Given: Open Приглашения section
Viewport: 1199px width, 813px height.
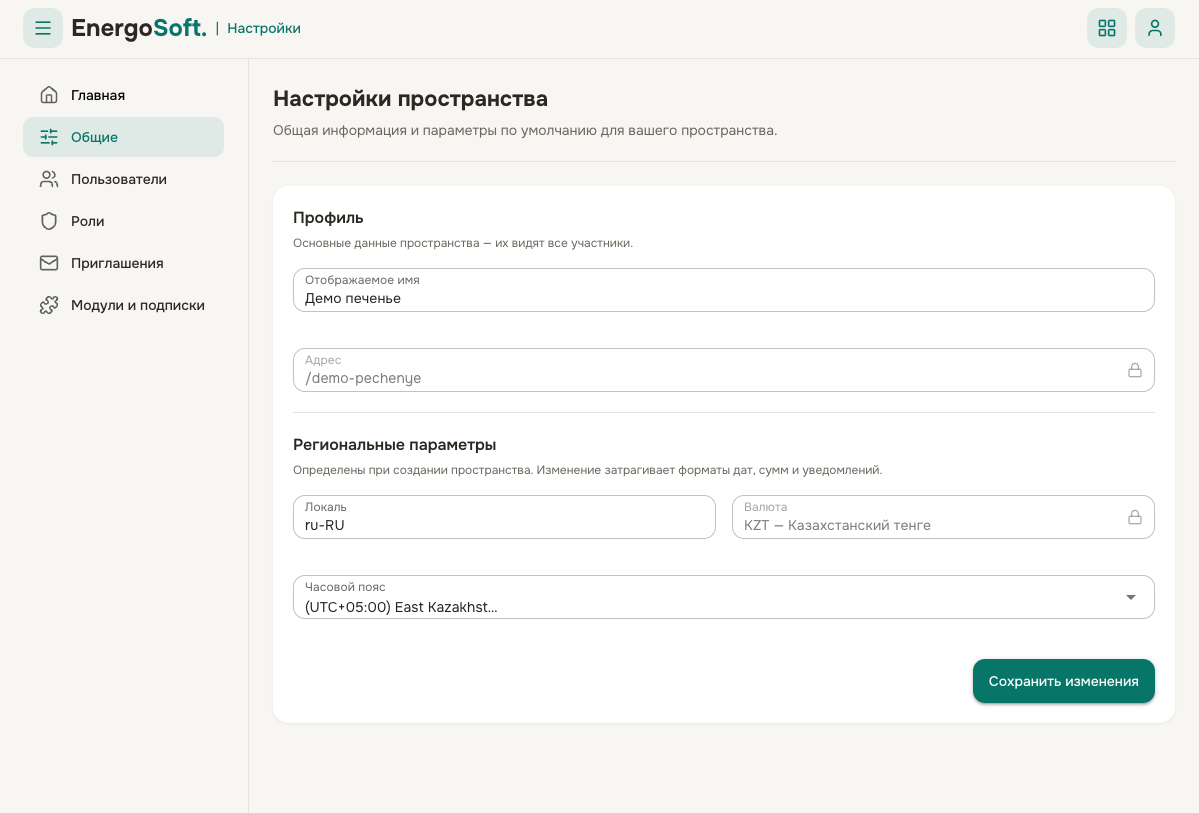Looking at the screenshot, I should pyautogui.click(x=123, y=263).
